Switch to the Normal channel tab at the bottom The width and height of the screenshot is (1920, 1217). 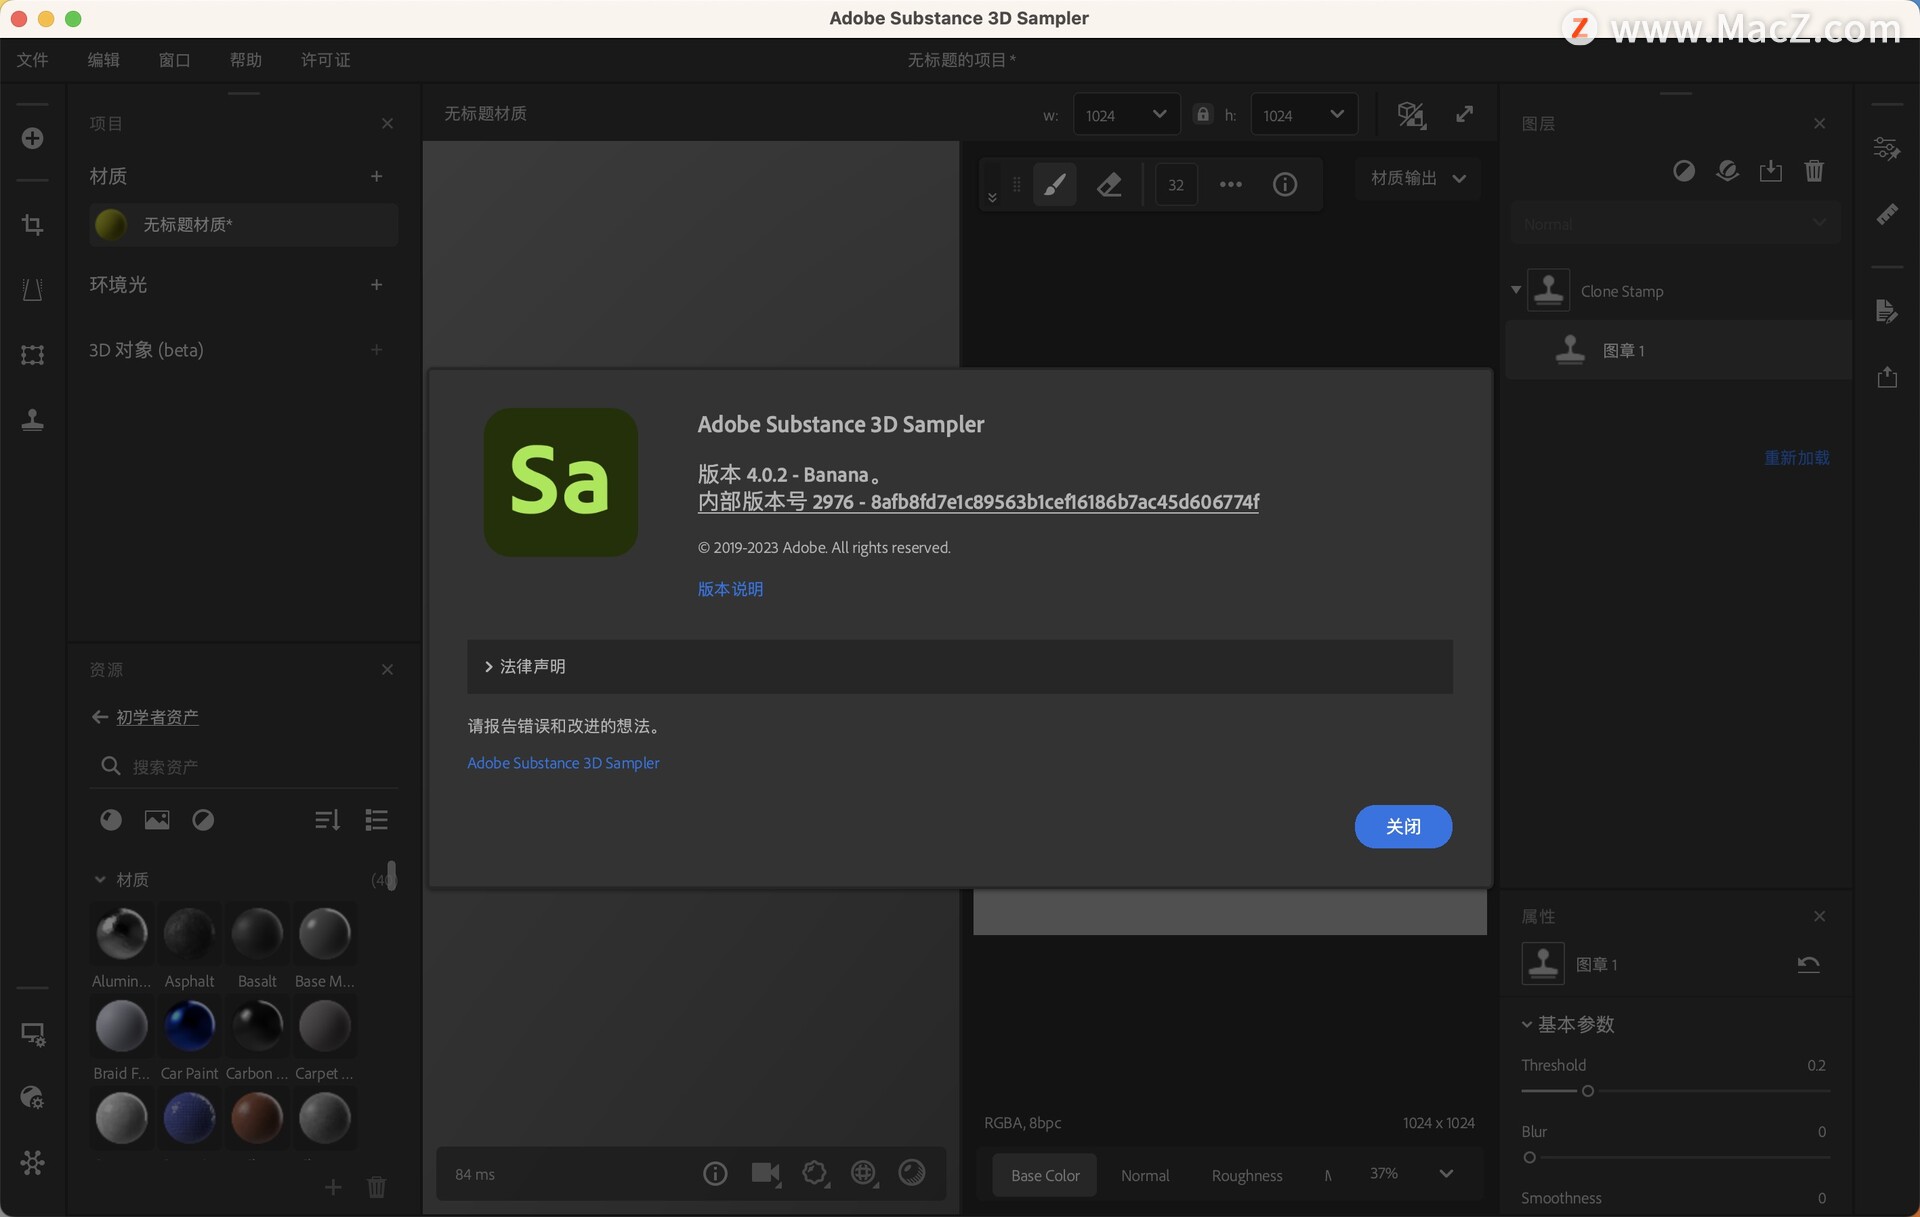(x=1145, y=1175)
